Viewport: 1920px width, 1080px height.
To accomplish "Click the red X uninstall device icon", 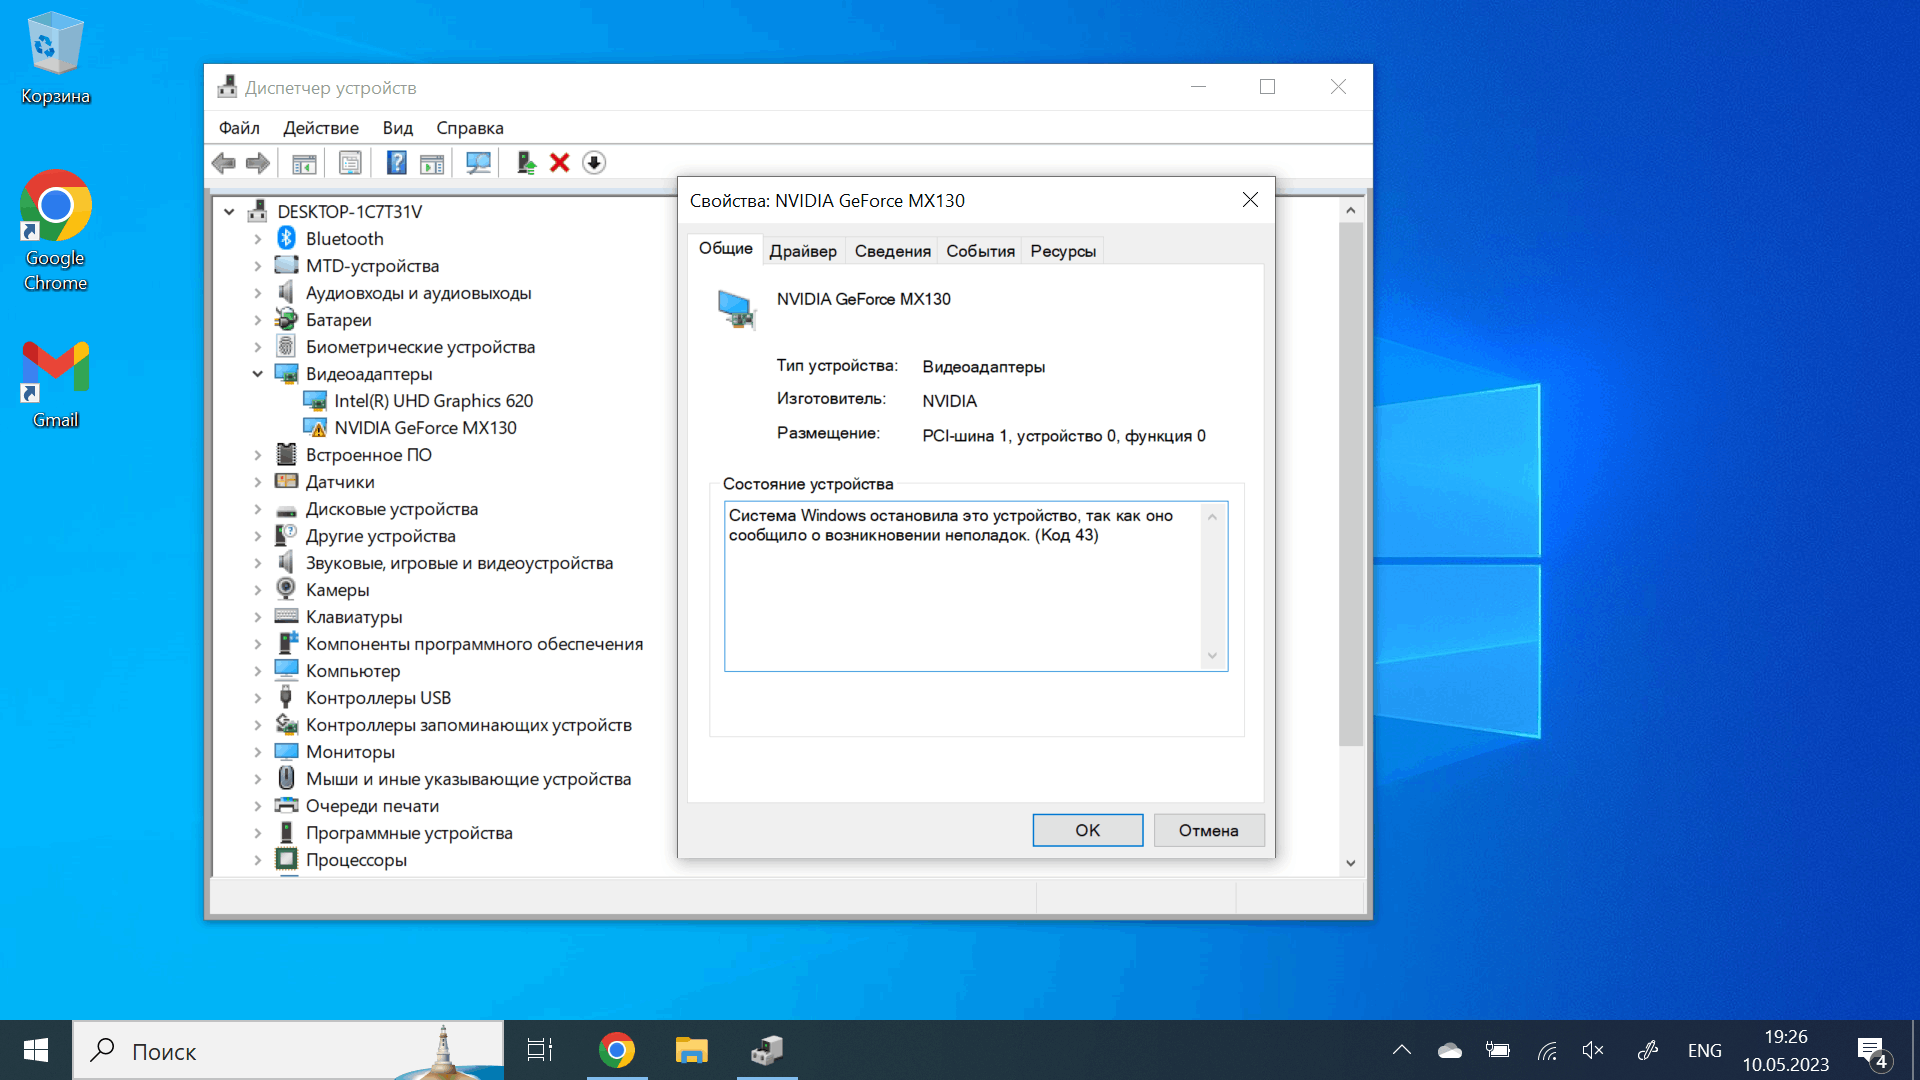I will click(560, 163).
